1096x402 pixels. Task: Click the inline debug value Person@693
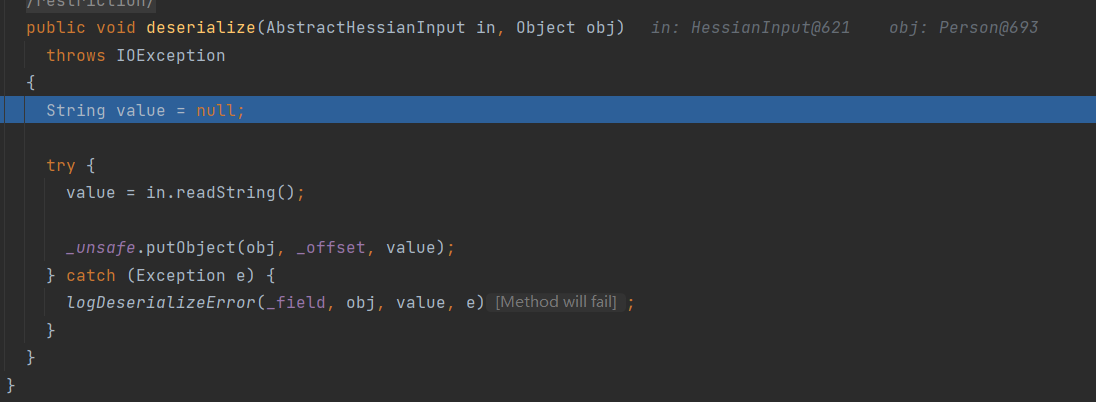coord(985,28)
